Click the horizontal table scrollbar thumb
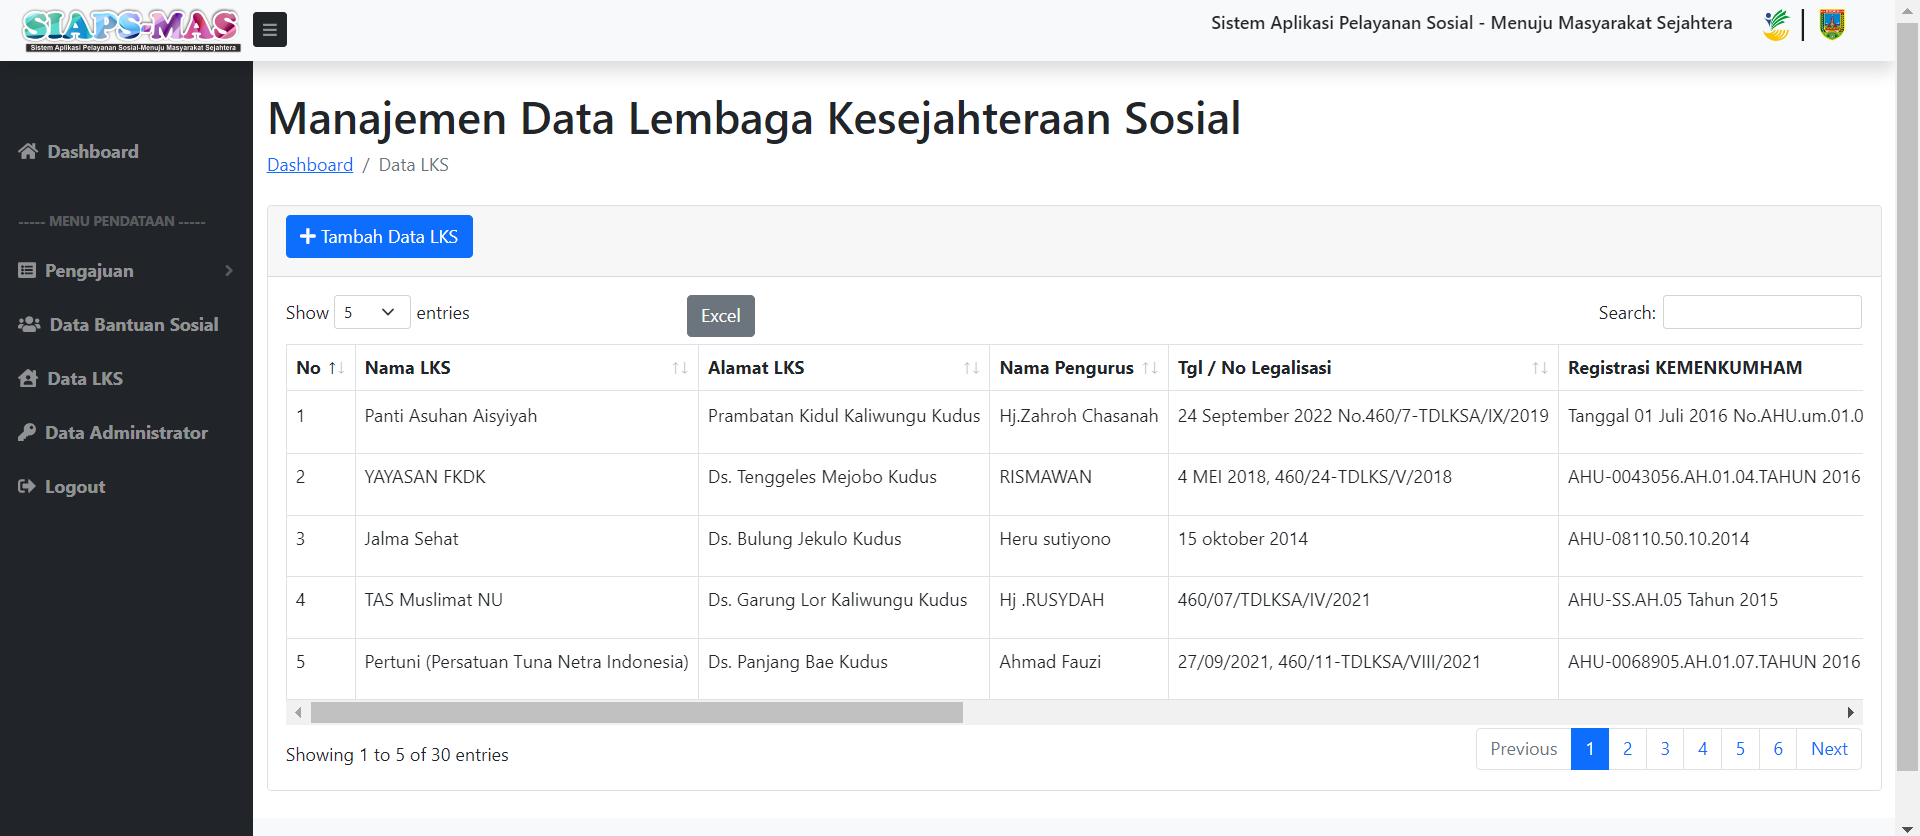 pyautogui.click(x=636, y=713)
